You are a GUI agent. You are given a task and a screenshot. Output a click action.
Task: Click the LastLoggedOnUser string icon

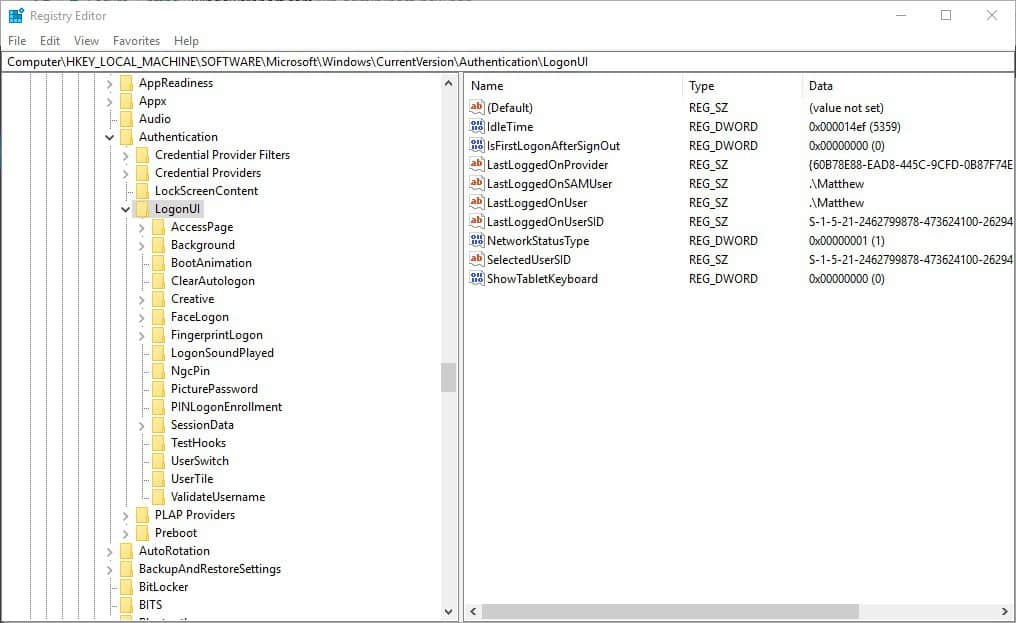coord(477,202)
